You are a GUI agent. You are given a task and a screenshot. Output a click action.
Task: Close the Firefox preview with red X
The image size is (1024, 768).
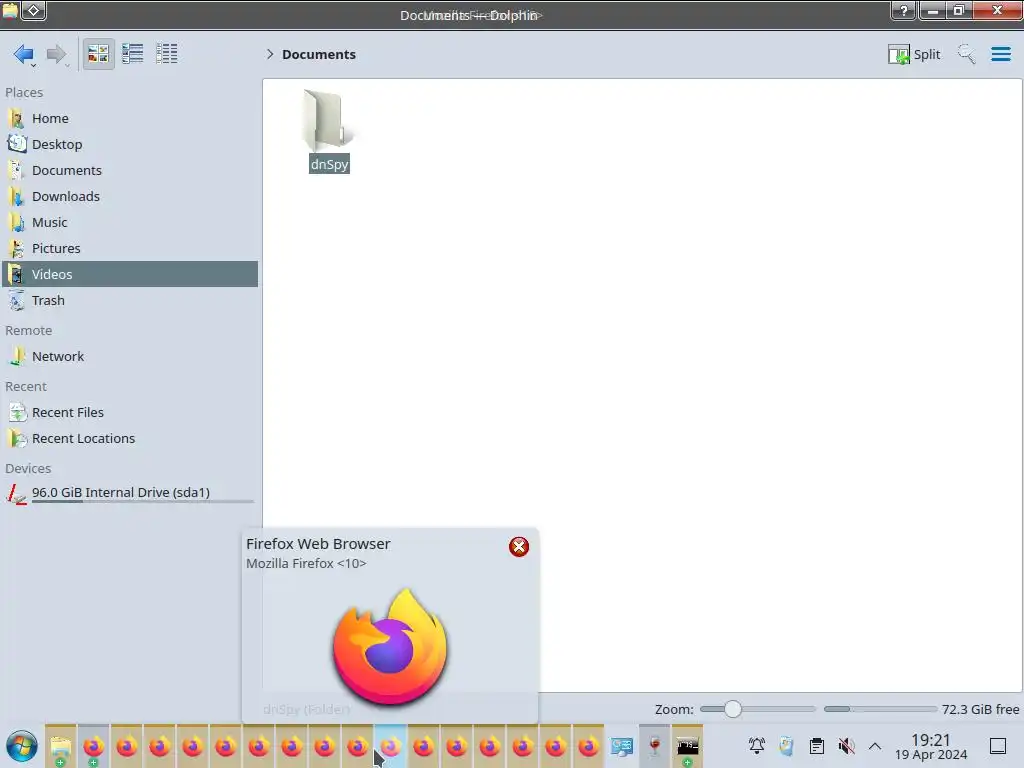[519, 547]
